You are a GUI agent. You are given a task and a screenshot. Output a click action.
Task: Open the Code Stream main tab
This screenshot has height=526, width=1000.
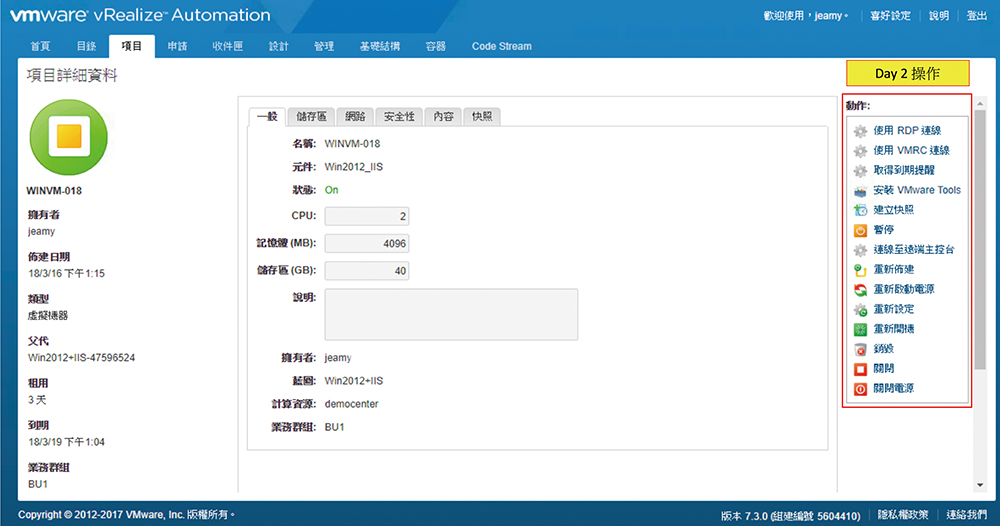(502, 46)
